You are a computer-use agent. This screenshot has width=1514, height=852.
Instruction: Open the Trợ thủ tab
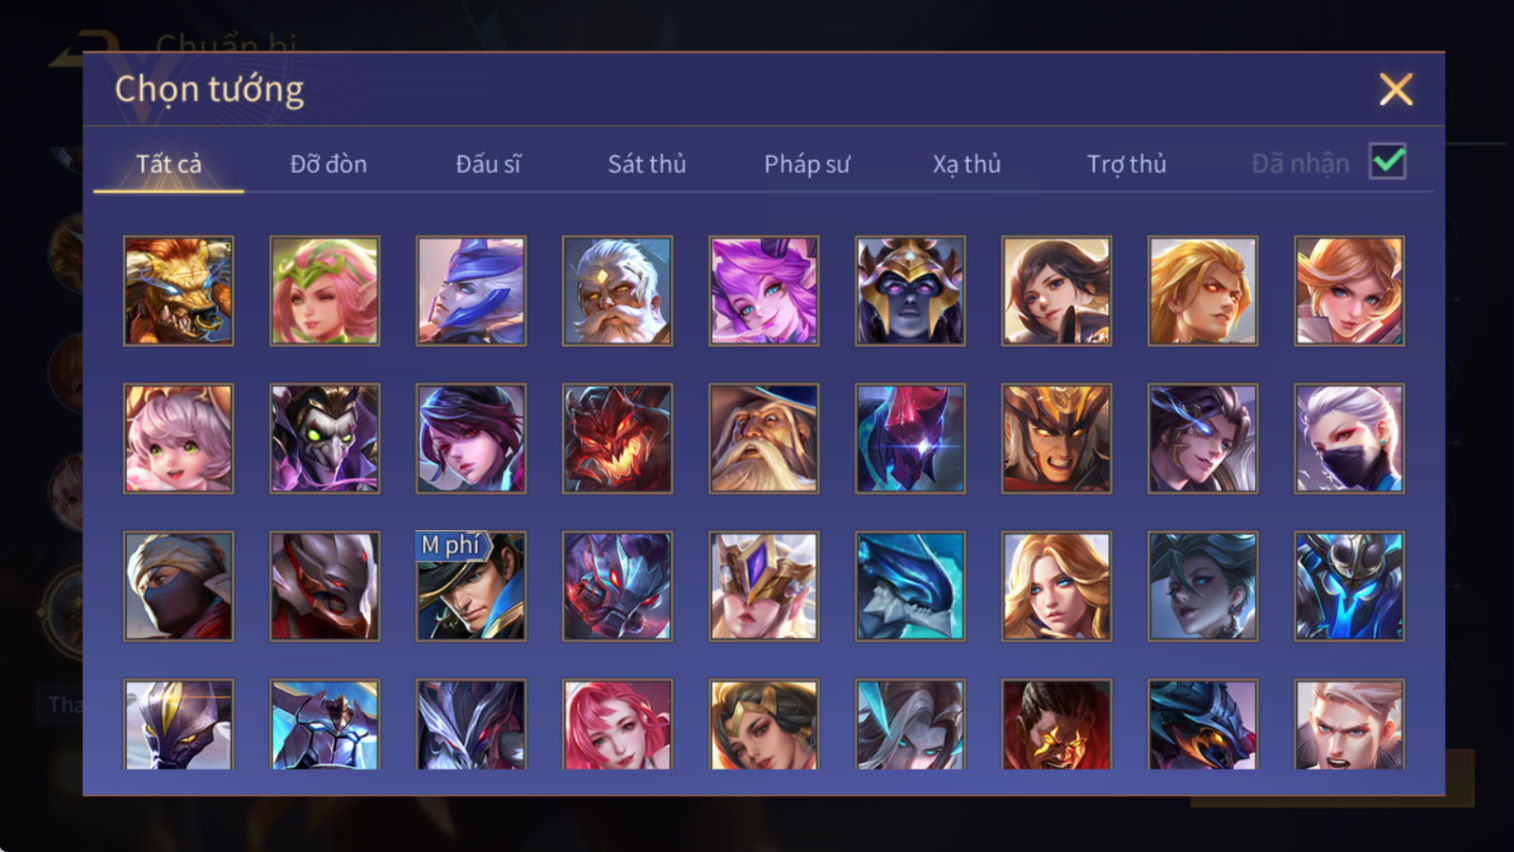(1127, 164)
